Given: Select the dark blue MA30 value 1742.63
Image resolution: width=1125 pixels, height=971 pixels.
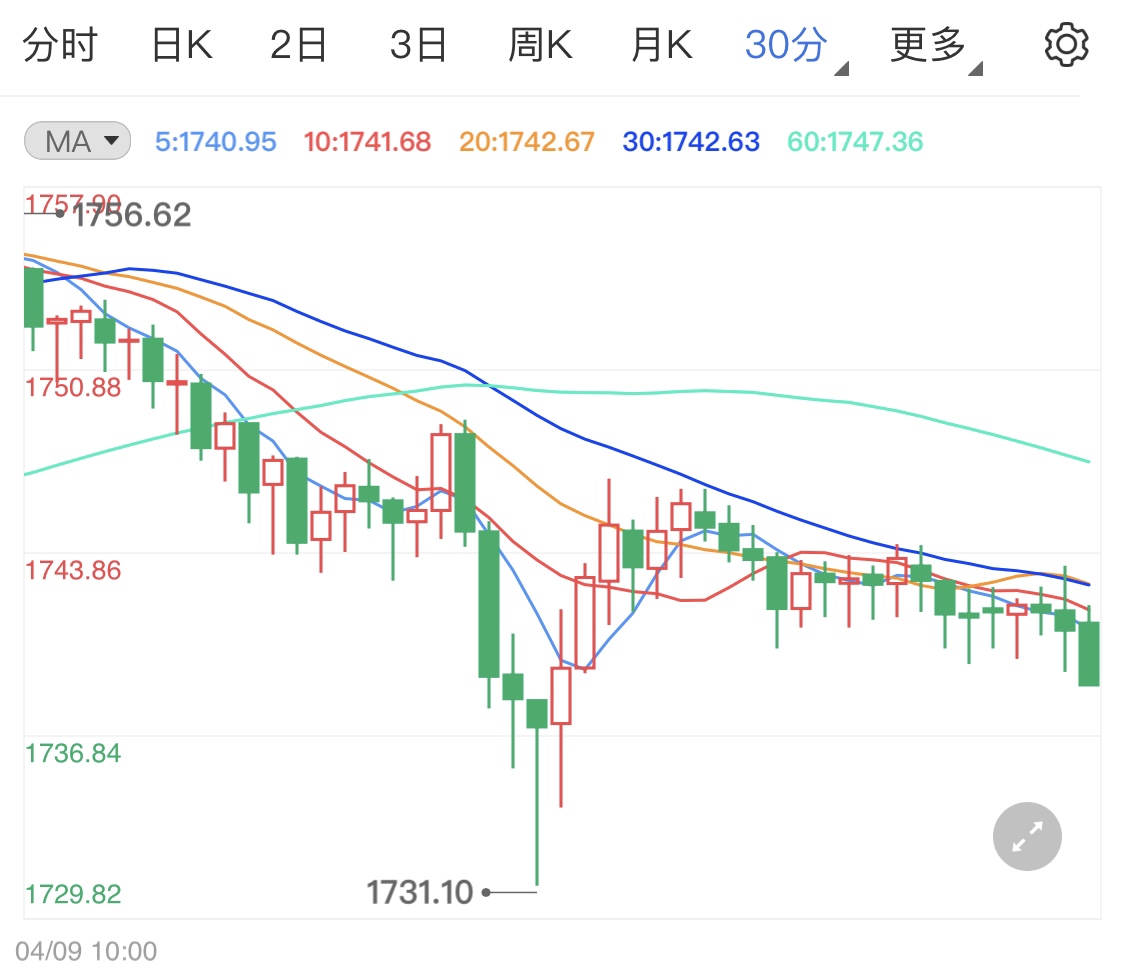Looking at the screenshot, I should pos(689,141).
